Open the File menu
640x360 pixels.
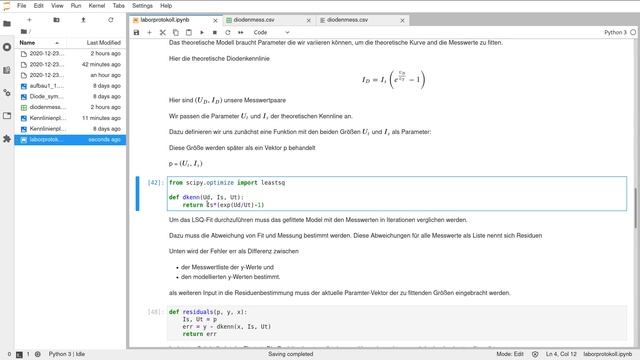pyautogui.click(x=22, y=6)
